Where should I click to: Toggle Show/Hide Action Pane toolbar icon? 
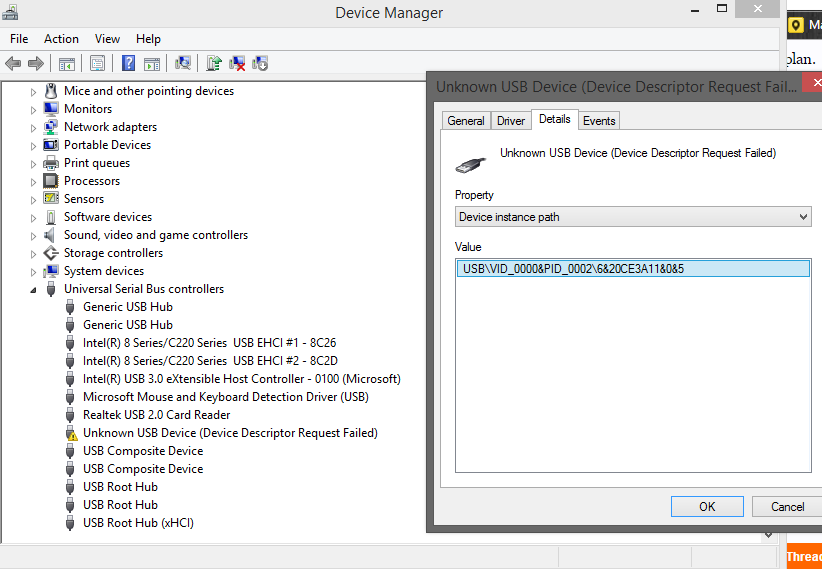(x=152, y=64)
